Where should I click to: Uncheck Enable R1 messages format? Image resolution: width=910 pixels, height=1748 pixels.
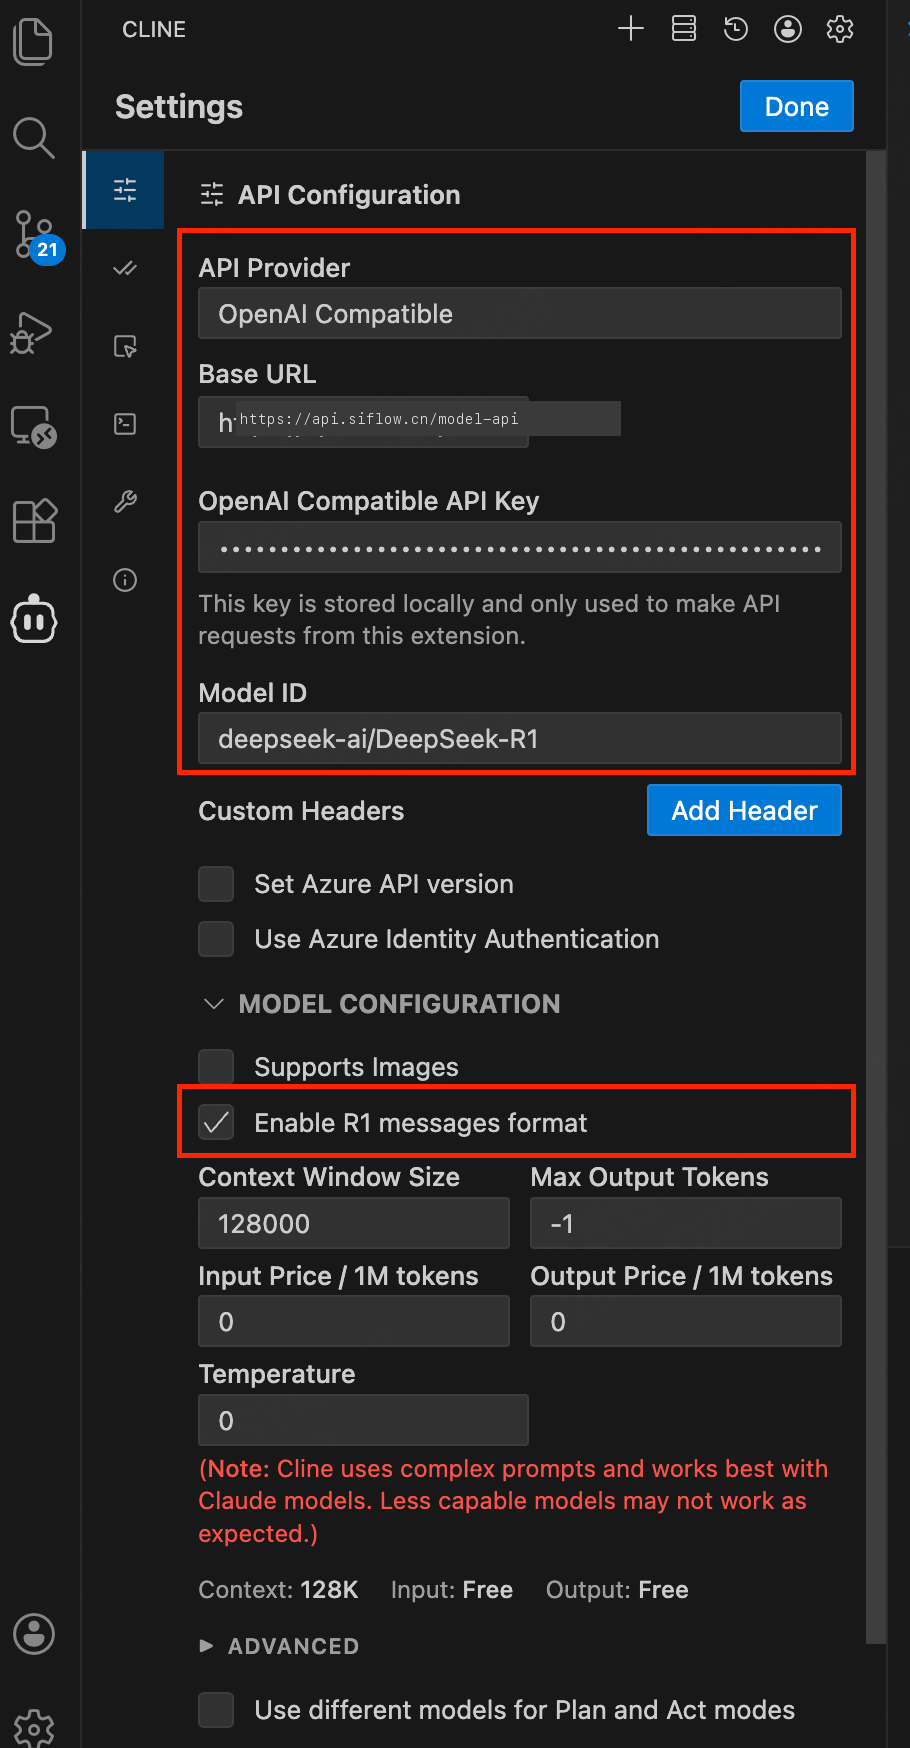(x=216, y=1122)
